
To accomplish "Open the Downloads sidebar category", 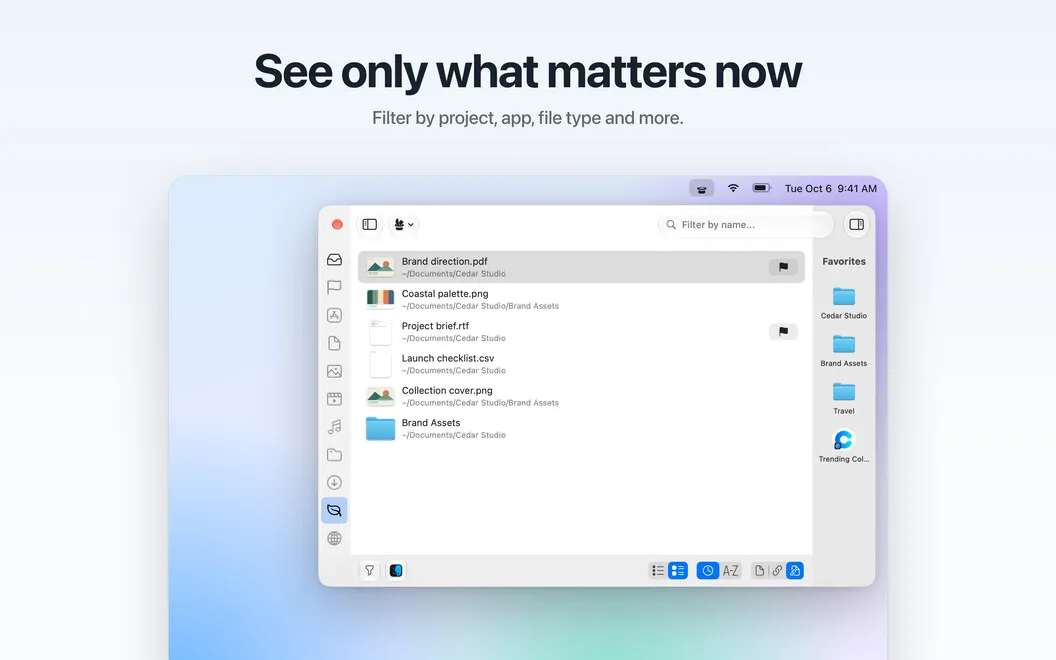I will click(x=334, y=482).
